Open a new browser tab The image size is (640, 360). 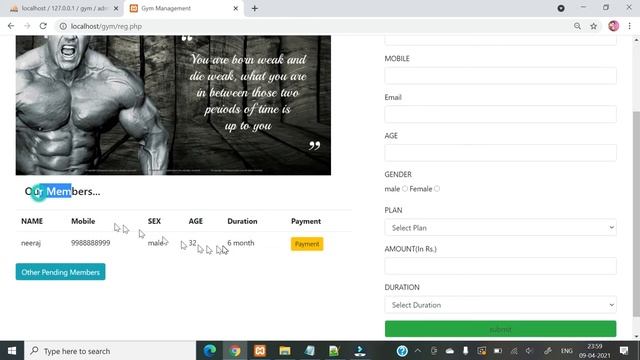pos(255,8)
